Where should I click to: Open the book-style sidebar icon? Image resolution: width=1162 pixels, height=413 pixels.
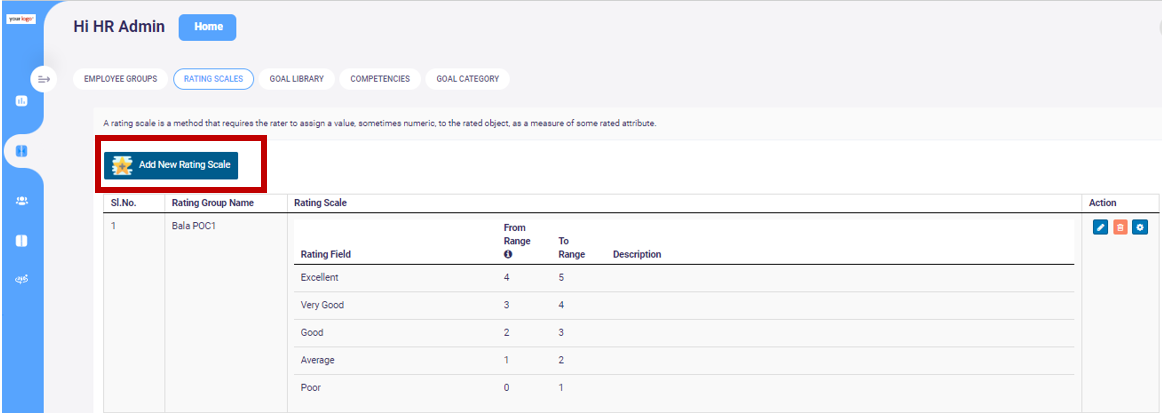point(21,240)
